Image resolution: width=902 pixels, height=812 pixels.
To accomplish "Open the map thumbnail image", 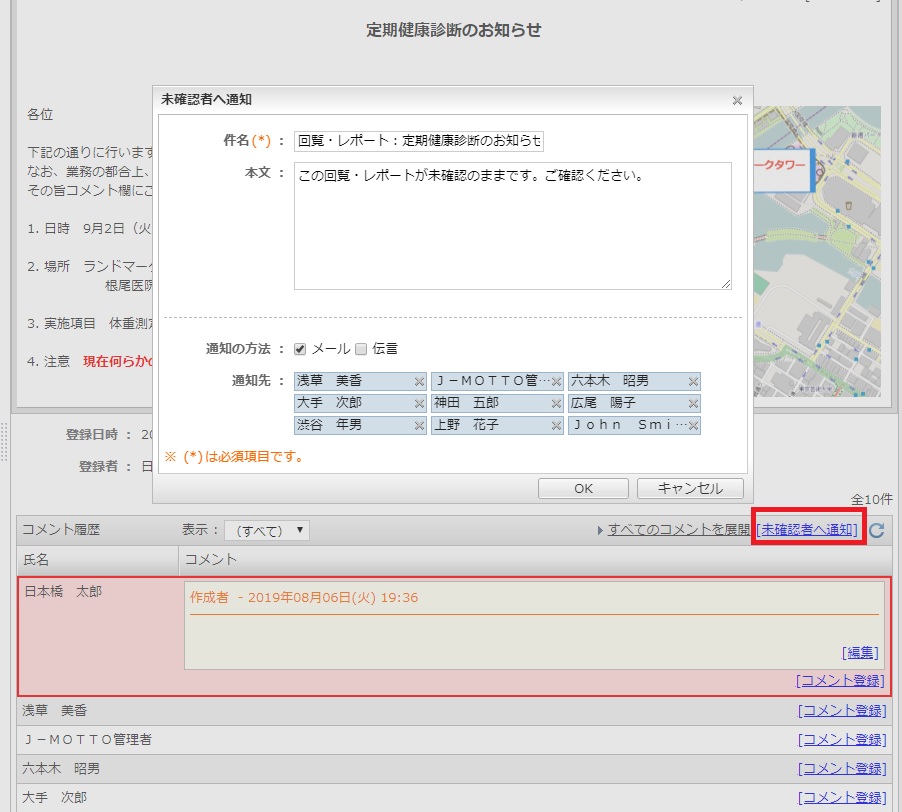I will 817,251.
